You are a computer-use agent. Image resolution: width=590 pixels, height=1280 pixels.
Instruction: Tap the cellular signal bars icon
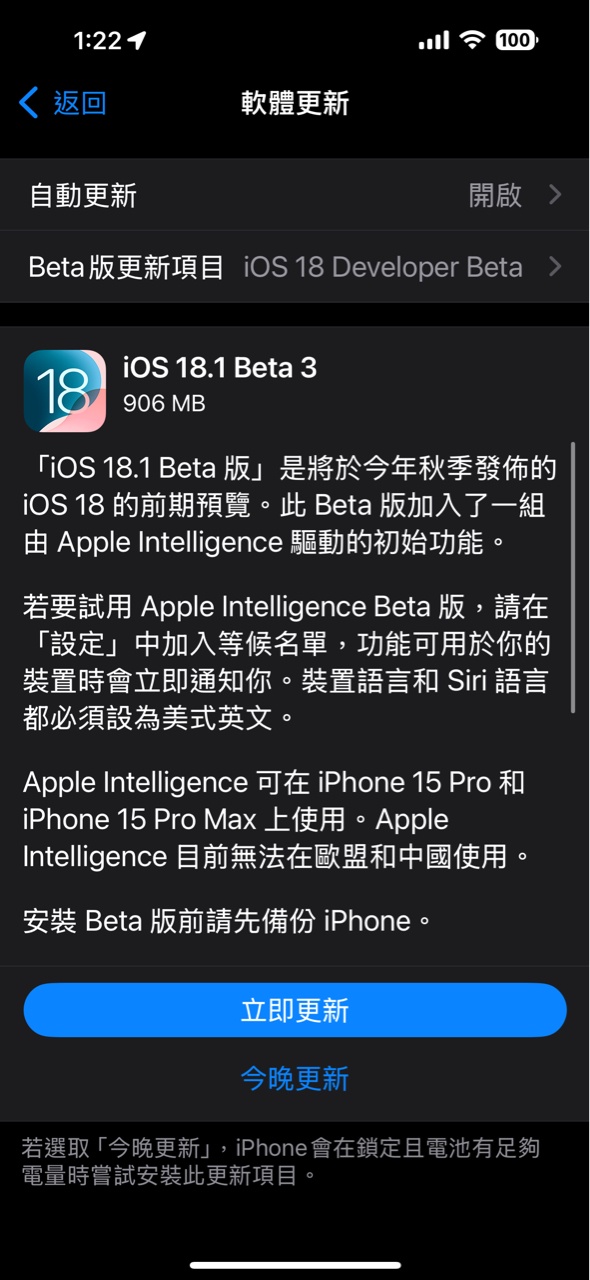pos(433,41)
